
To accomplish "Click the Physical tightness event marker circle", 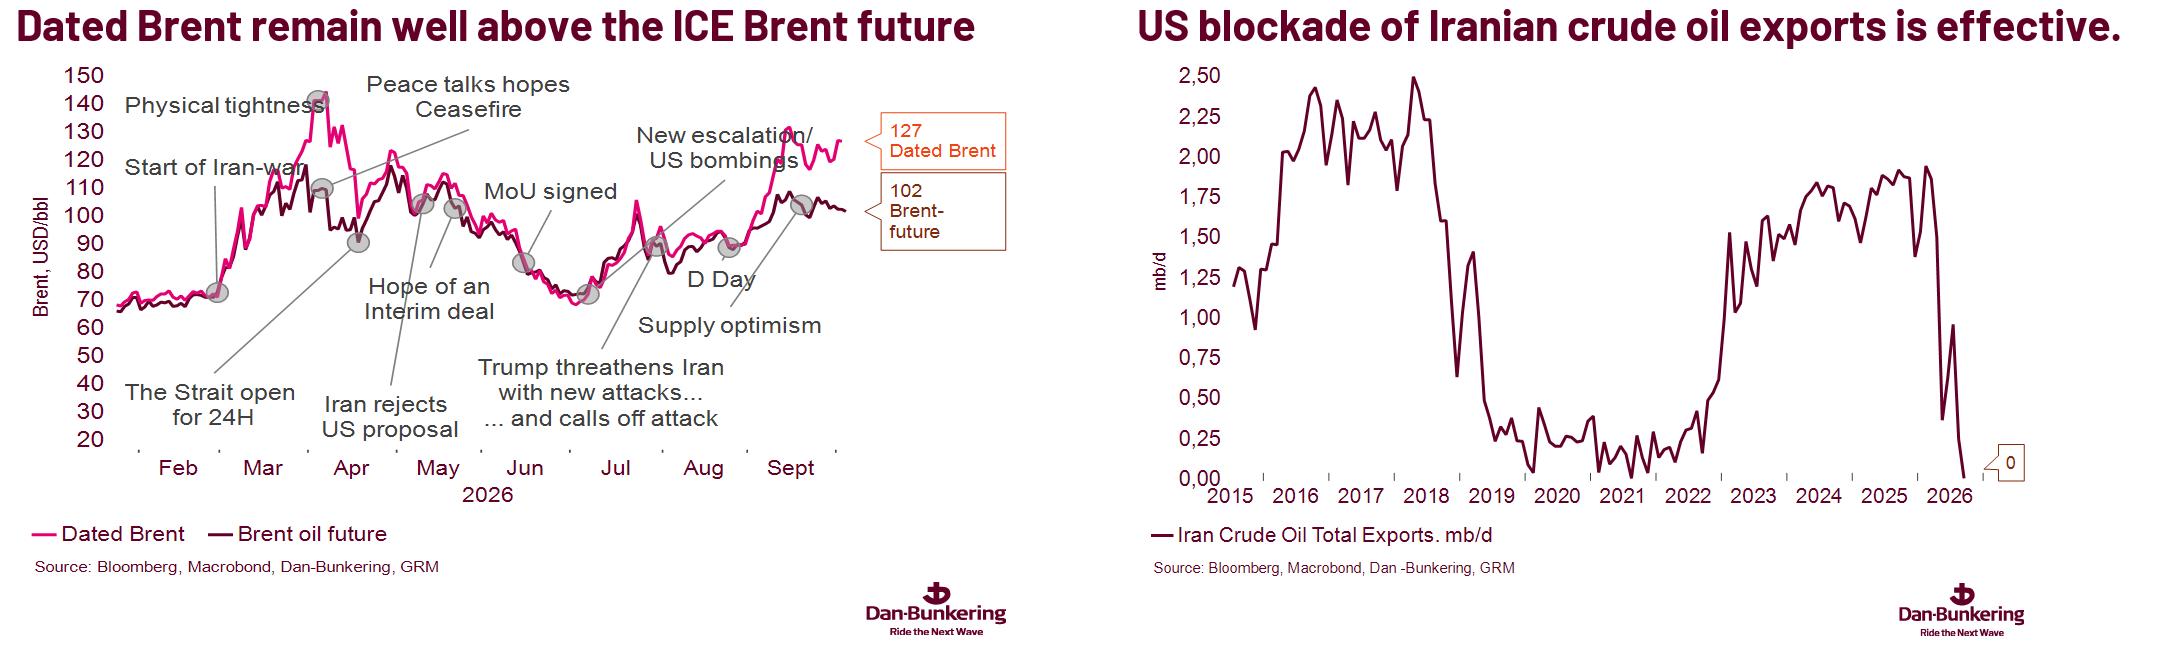I will [318, 101].
